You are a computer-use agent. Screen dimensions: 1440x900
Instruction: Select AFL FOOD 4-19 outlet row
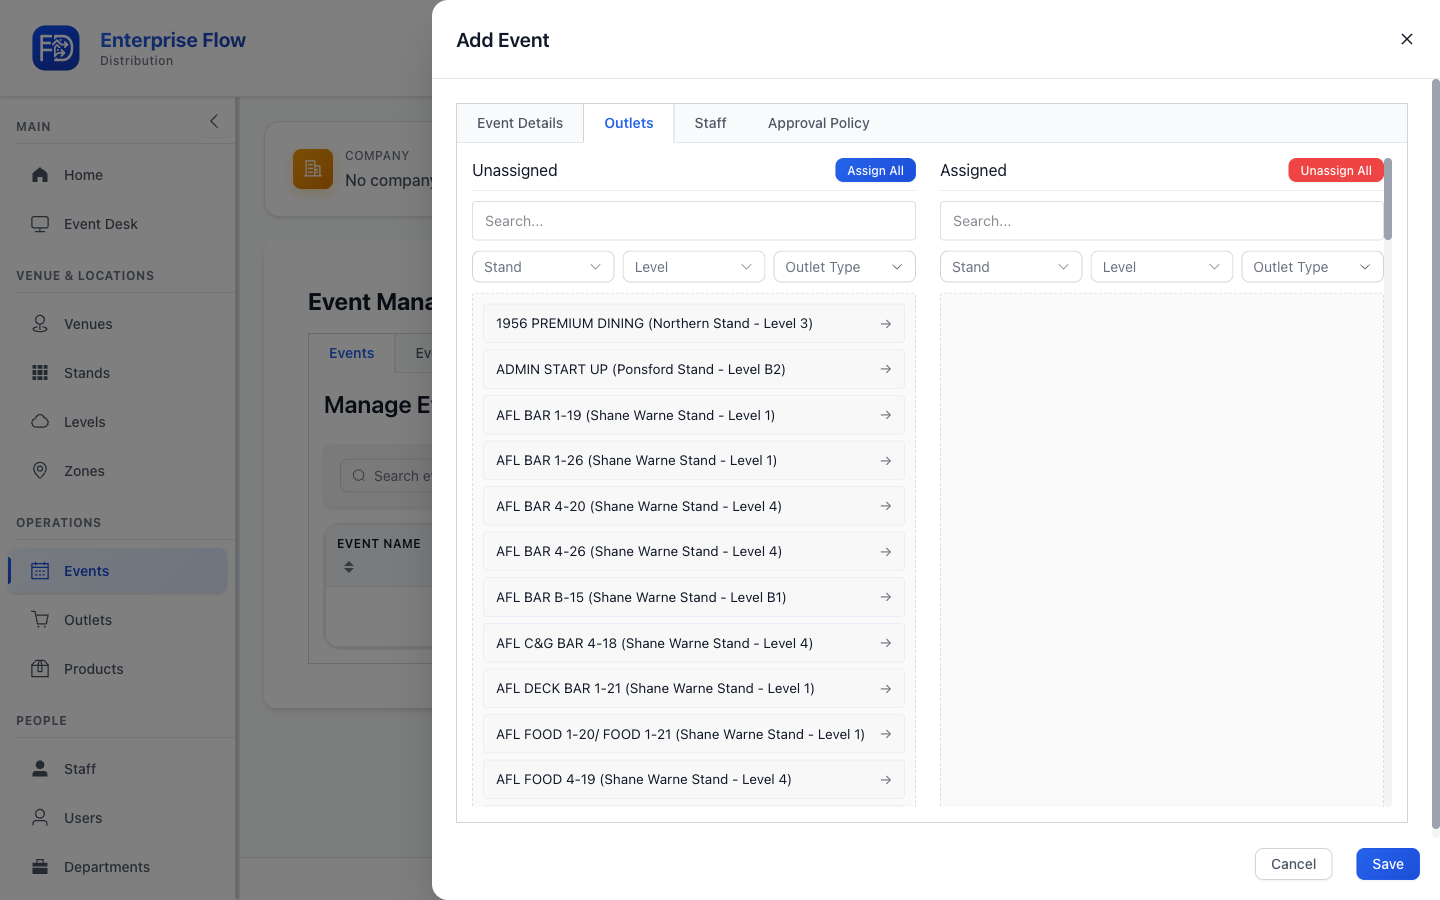pos(694,780)
